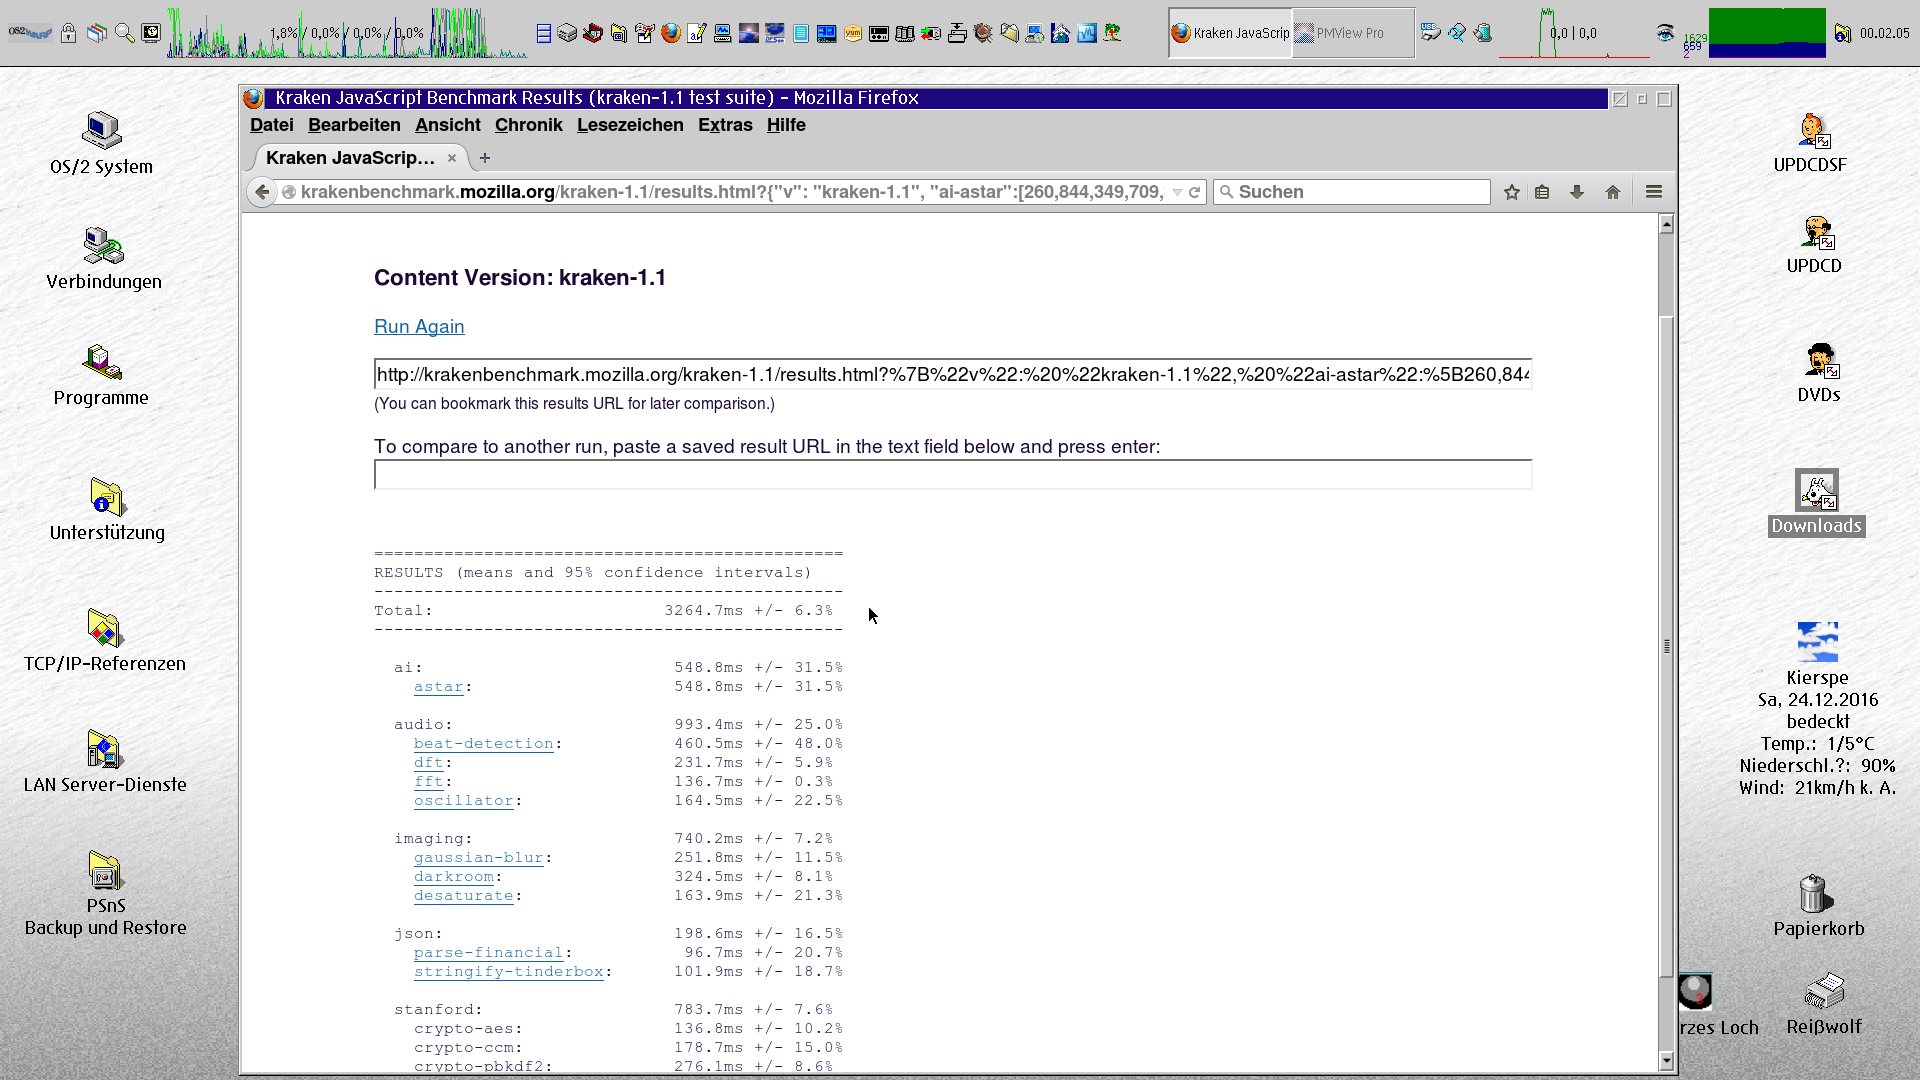Reload the page with refresh icon
Viewport: 1920px width, 1080px height.
tap(1194, 192)
